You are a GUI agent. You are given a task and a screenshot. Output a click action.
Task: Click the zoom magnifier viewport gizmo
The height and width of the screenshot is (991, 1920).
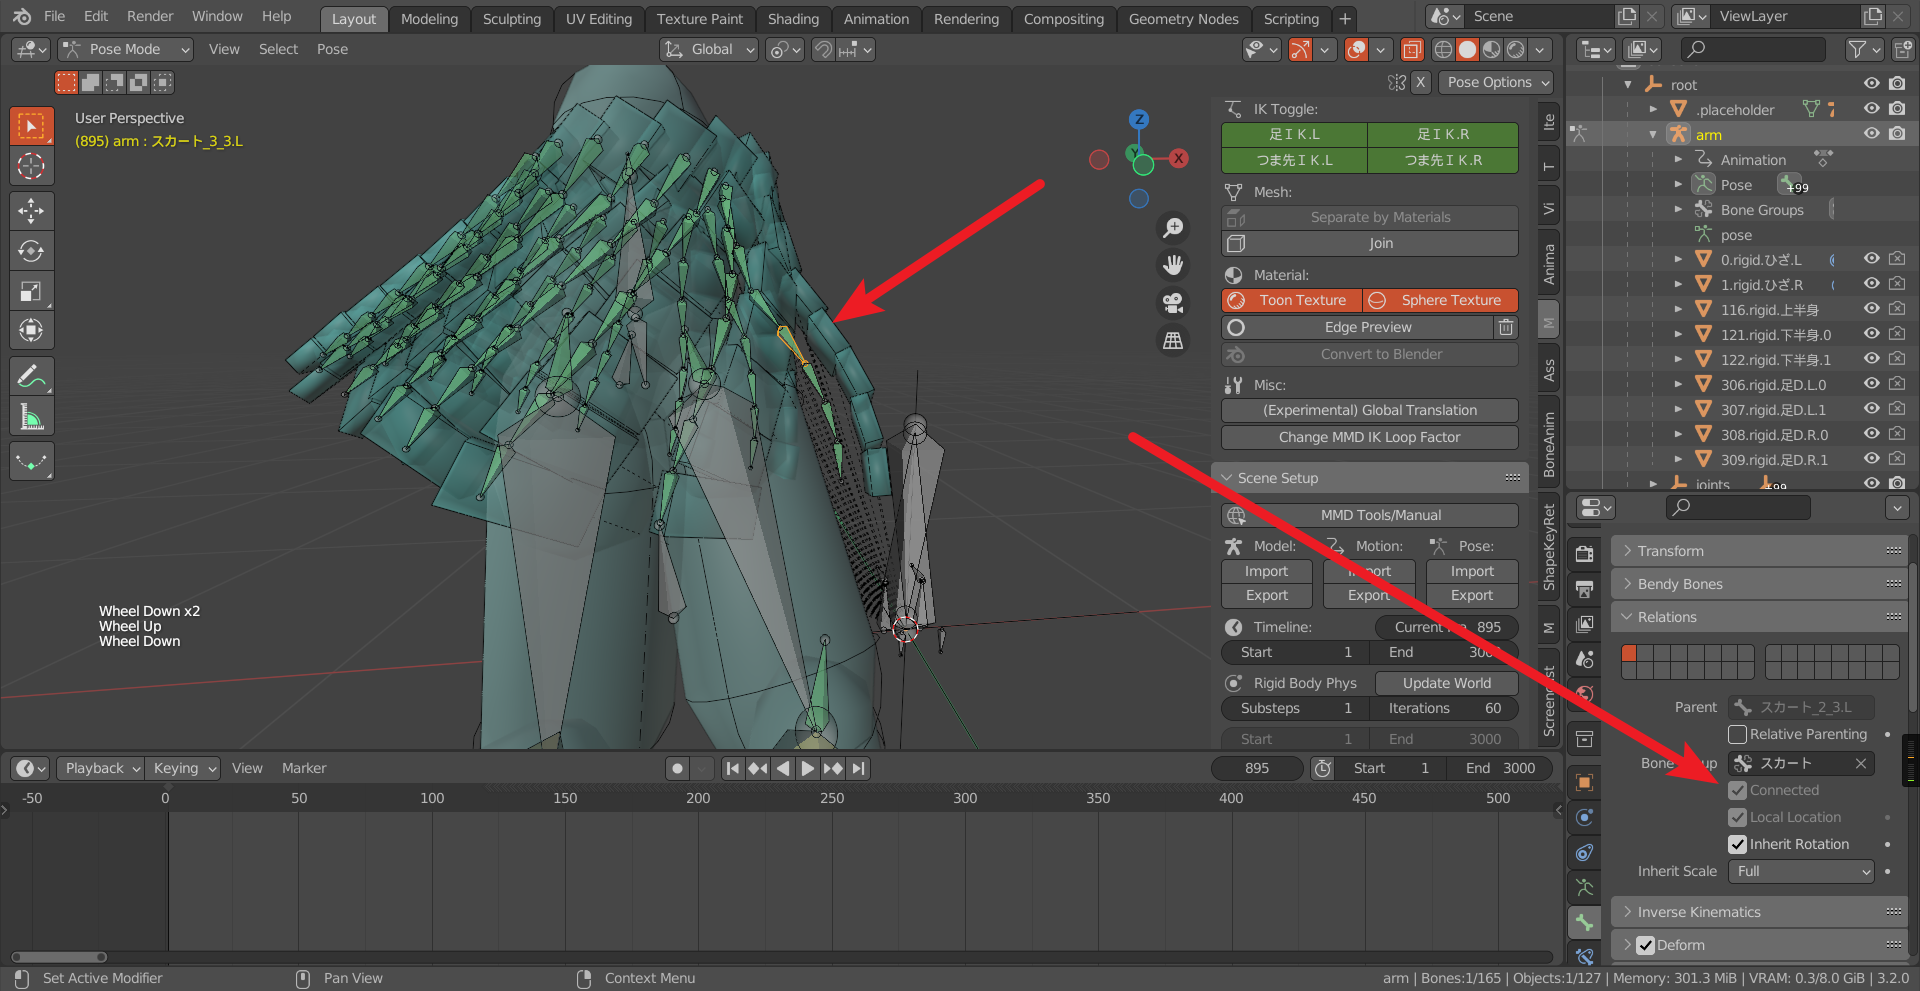[1173, 228]
